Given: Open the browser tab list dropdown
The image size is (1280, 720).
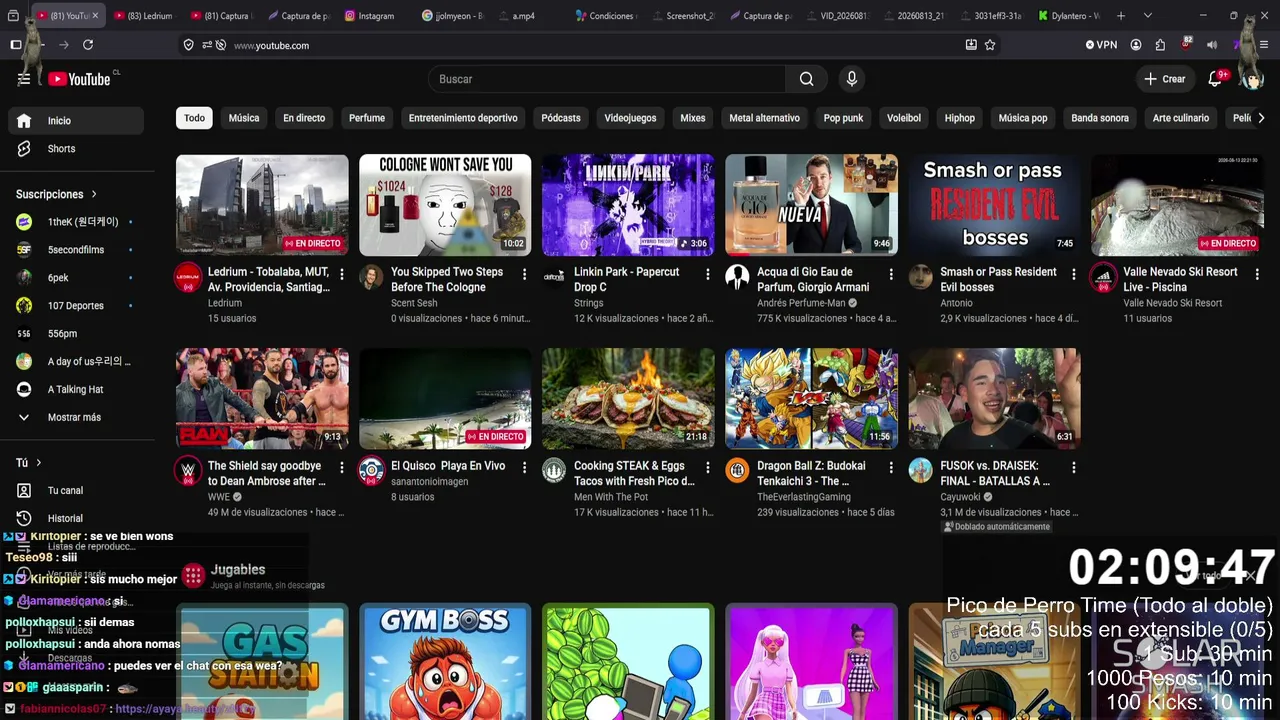Looking at the screenshot, I should click(1147, 16).
